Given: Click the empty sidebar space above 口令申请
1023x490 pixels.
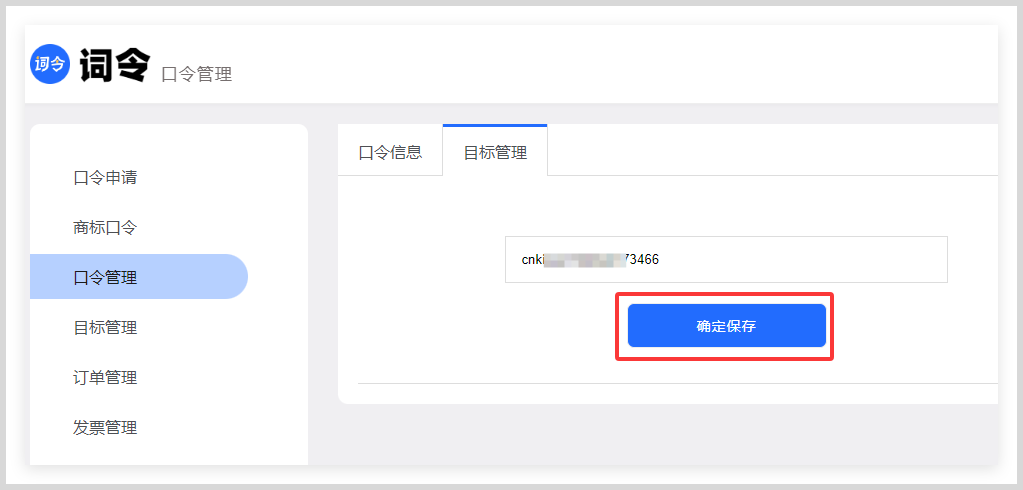Looking at the screenshot, I should click(169, 144).
